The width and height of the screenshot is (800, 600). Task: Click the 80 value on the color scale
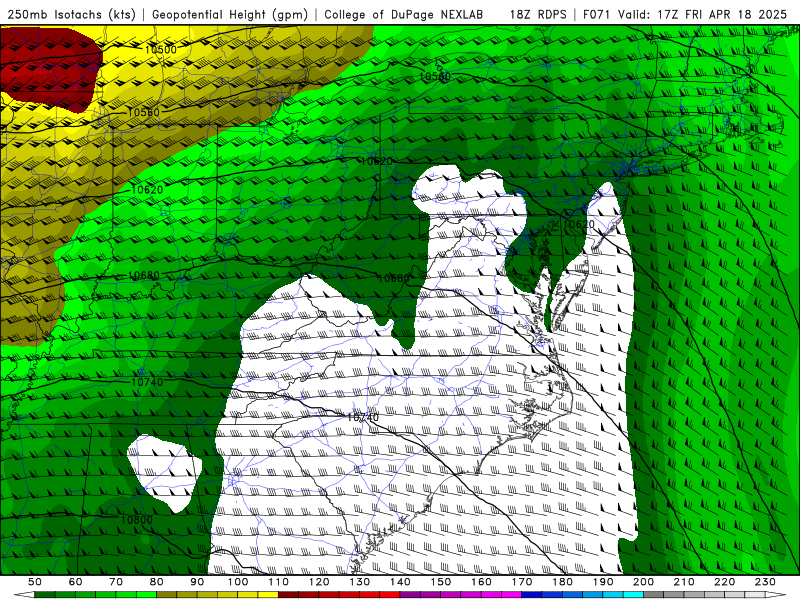coord(157,582)
